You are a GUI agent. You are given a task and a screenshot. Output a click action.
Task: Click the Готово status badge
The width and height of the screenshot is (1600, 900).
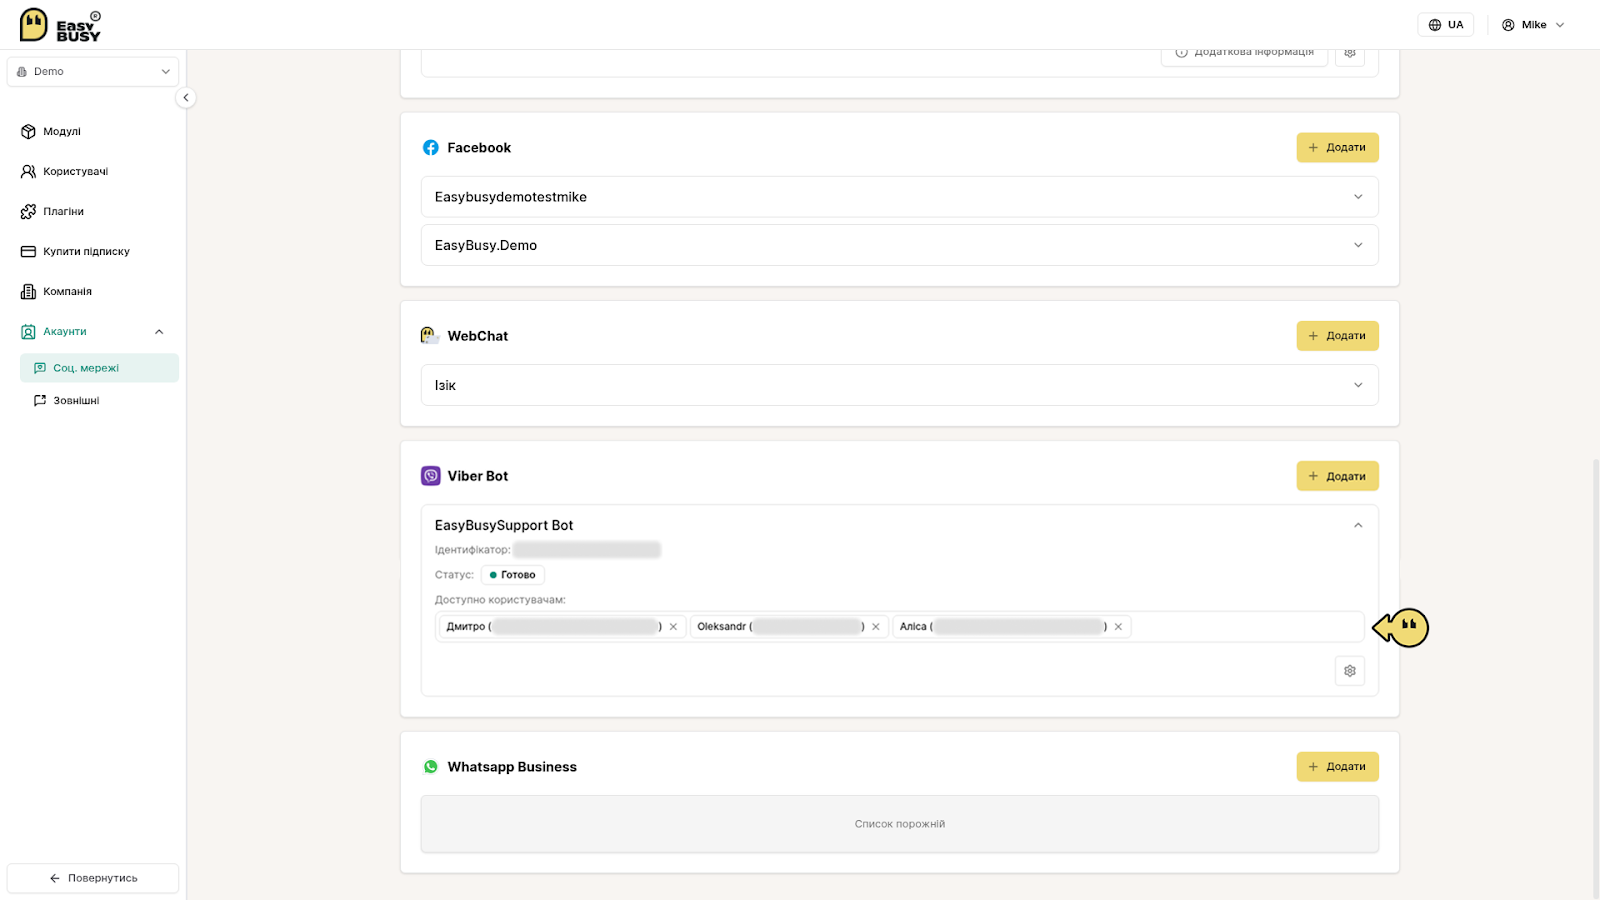512,575
